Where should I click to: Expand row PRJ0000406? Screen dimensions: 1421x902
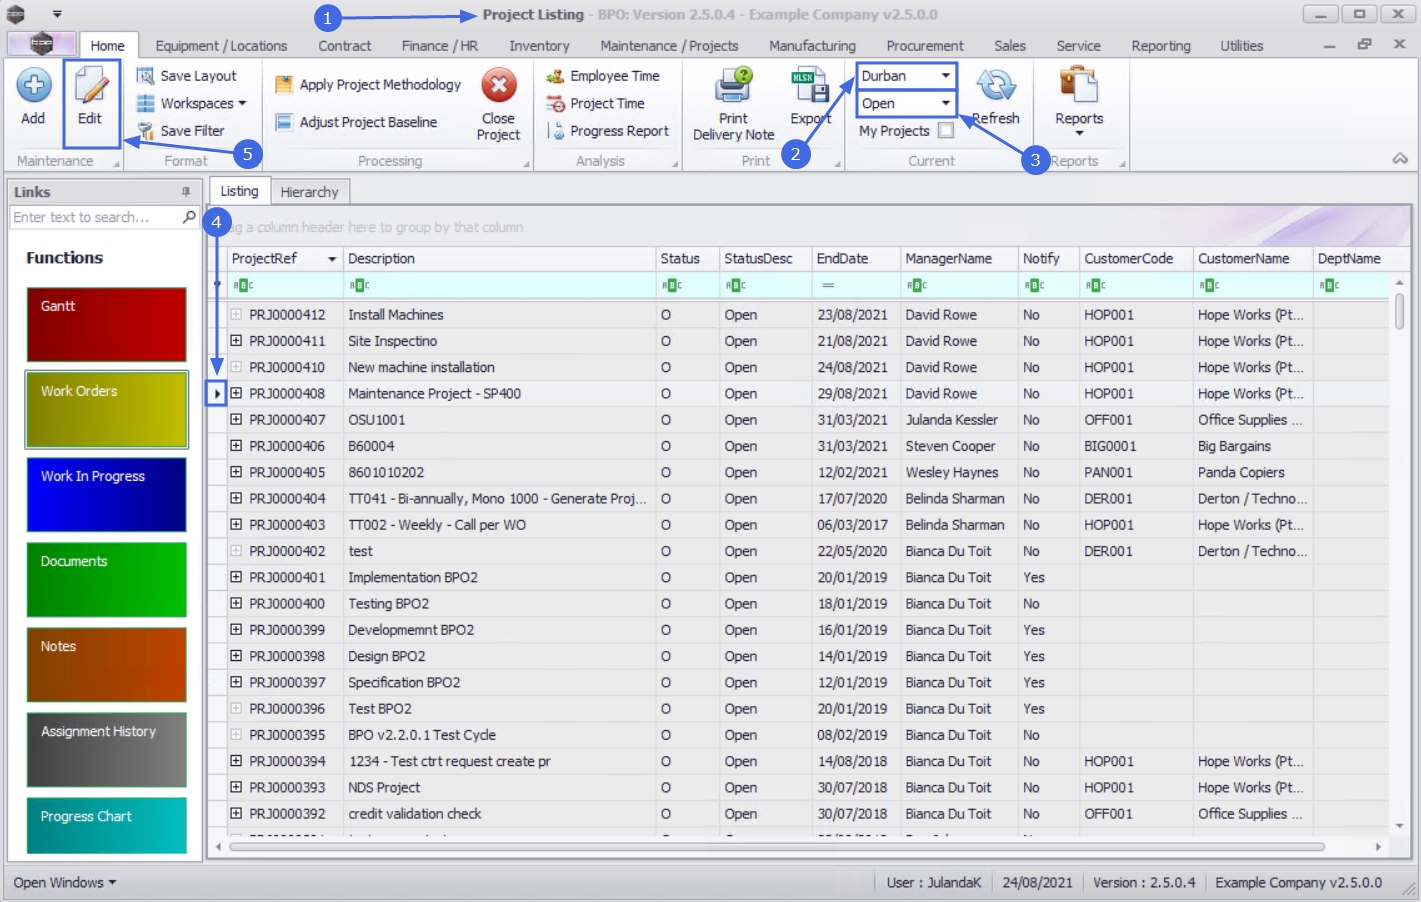[236, 446]
